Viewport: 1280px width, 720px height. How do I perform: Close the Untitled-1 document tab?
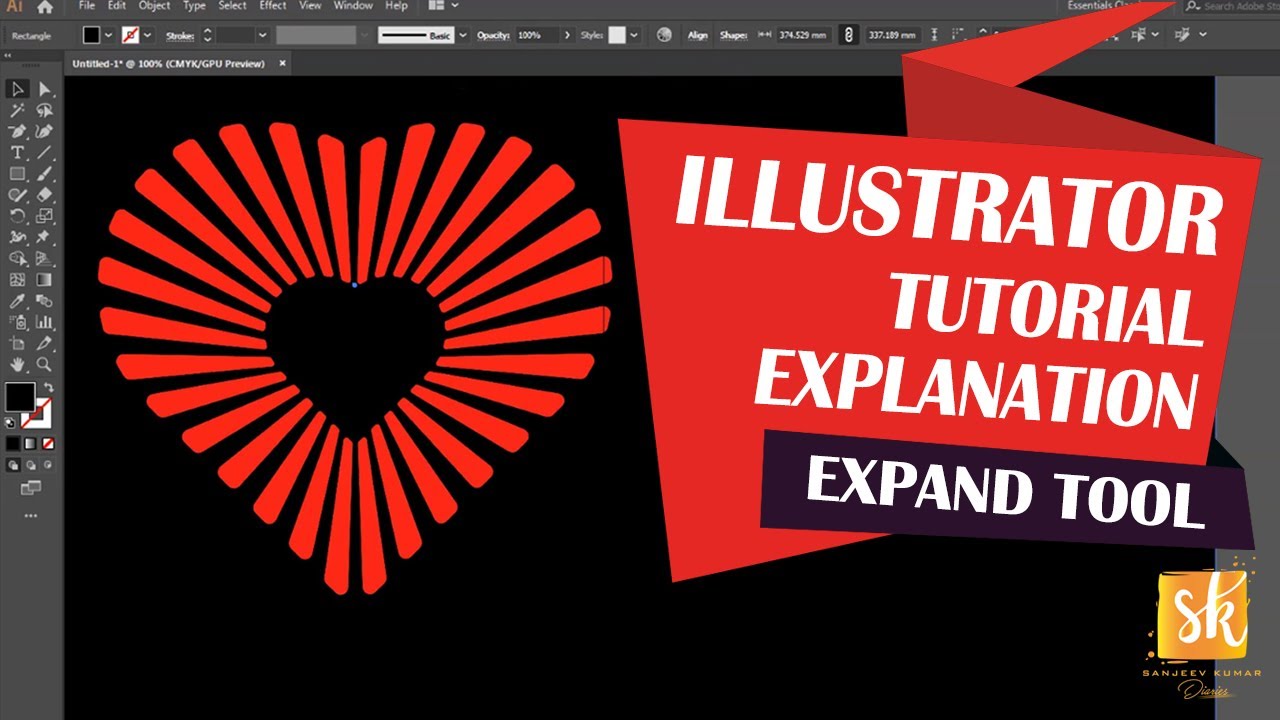tap(282, 64)
